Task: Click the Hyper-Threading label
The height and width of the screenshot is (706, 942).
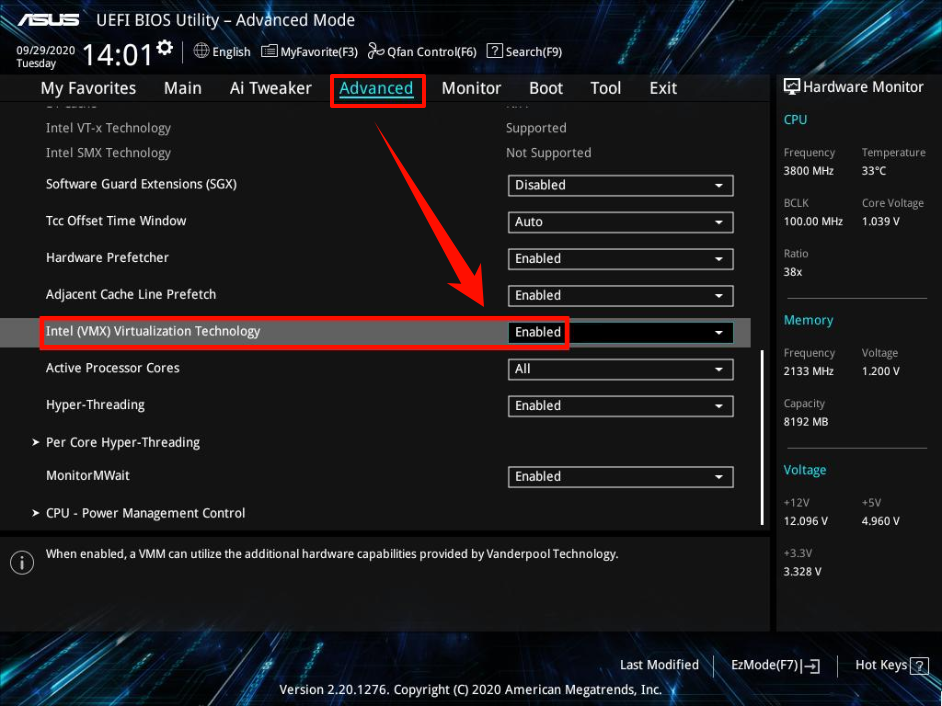Action: point(96,405)
